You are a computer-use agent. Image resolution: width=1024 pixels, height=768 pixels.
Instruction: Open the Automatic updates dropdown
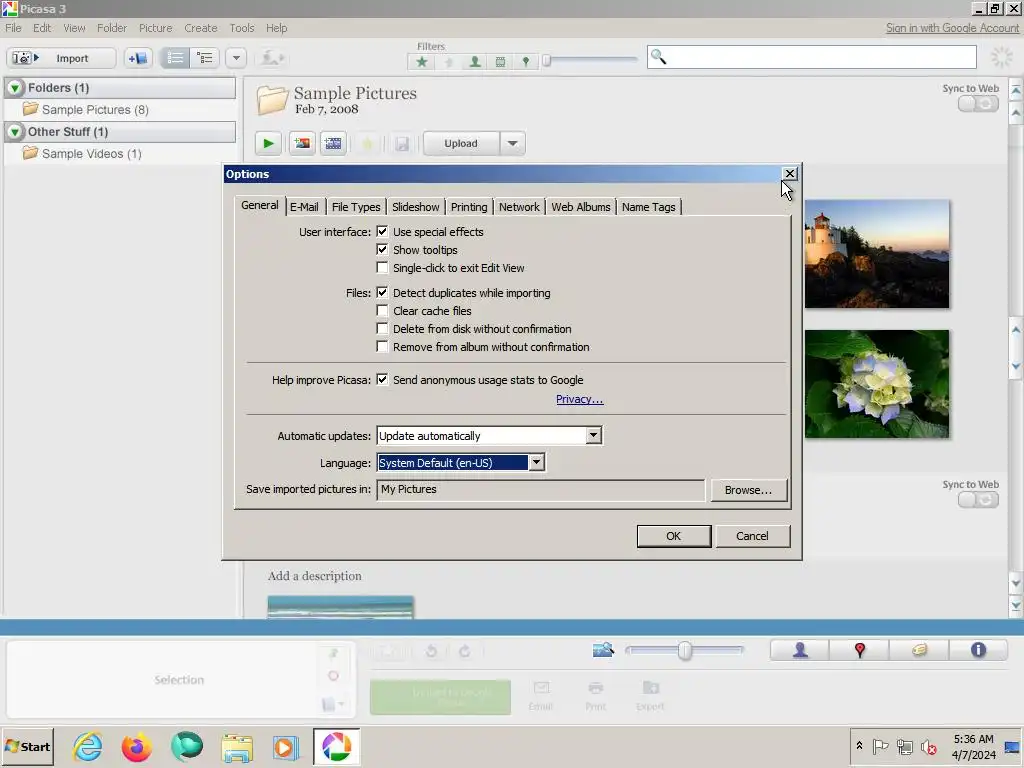[x=593, y=436]
